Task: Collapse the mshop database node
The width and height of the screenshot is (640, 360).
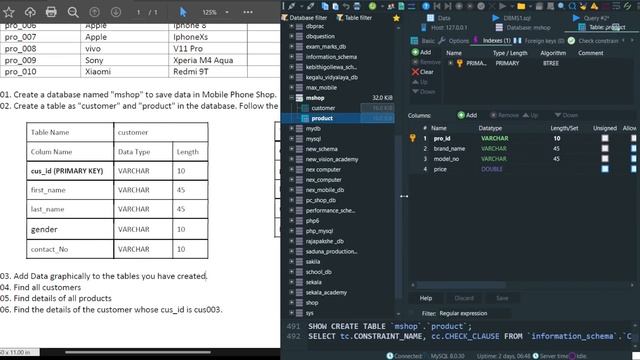Action: (291, 98)
